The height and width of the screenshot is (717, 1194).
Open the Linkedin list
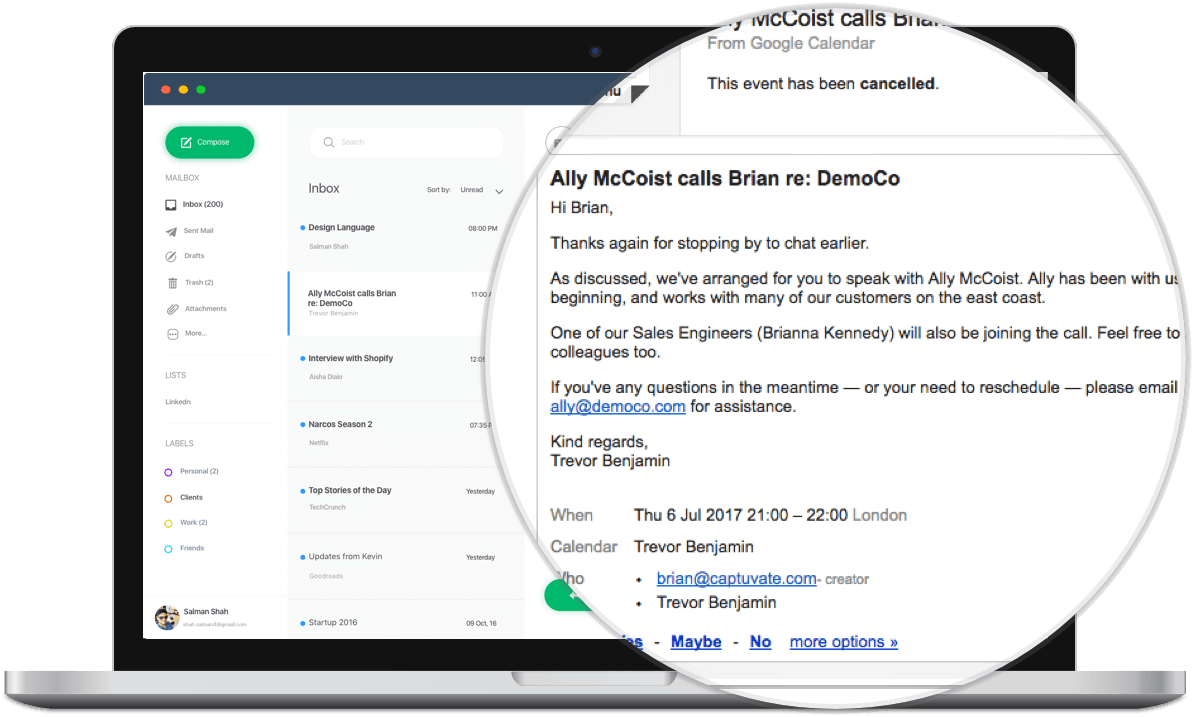(x=178, y=402)
